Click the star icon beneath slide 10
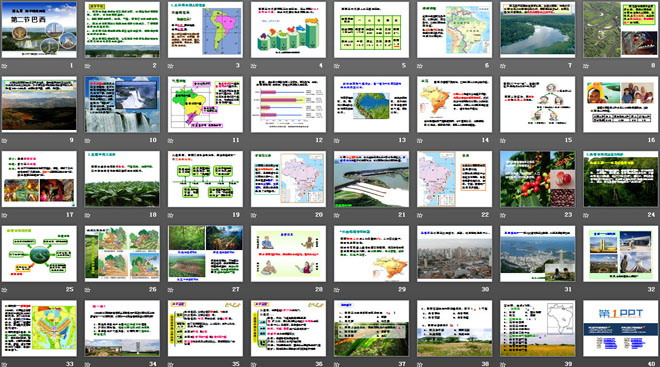 88,141
